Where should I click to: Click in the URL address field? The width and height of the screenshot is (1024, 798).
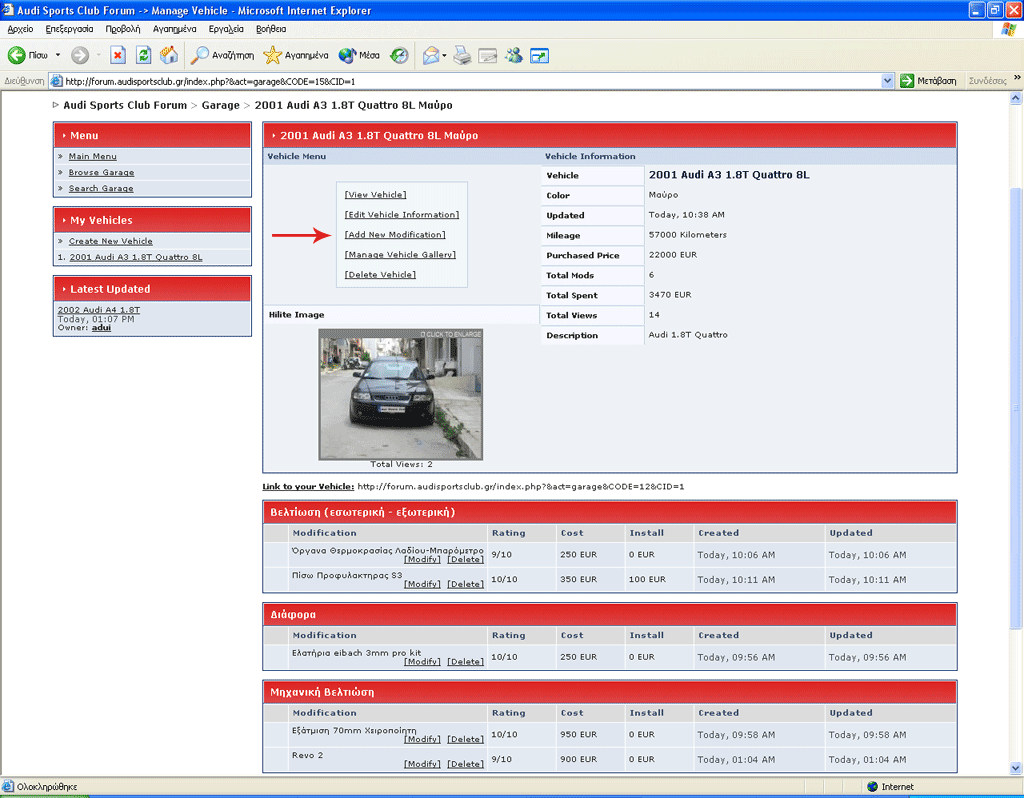(x=470, y=81)
